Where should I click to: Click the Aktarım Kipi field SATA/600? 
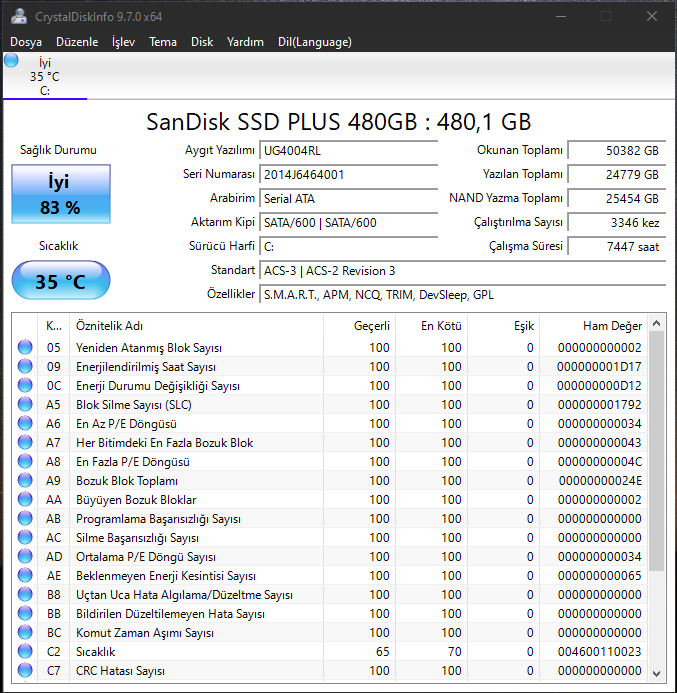tap(349, 222)
